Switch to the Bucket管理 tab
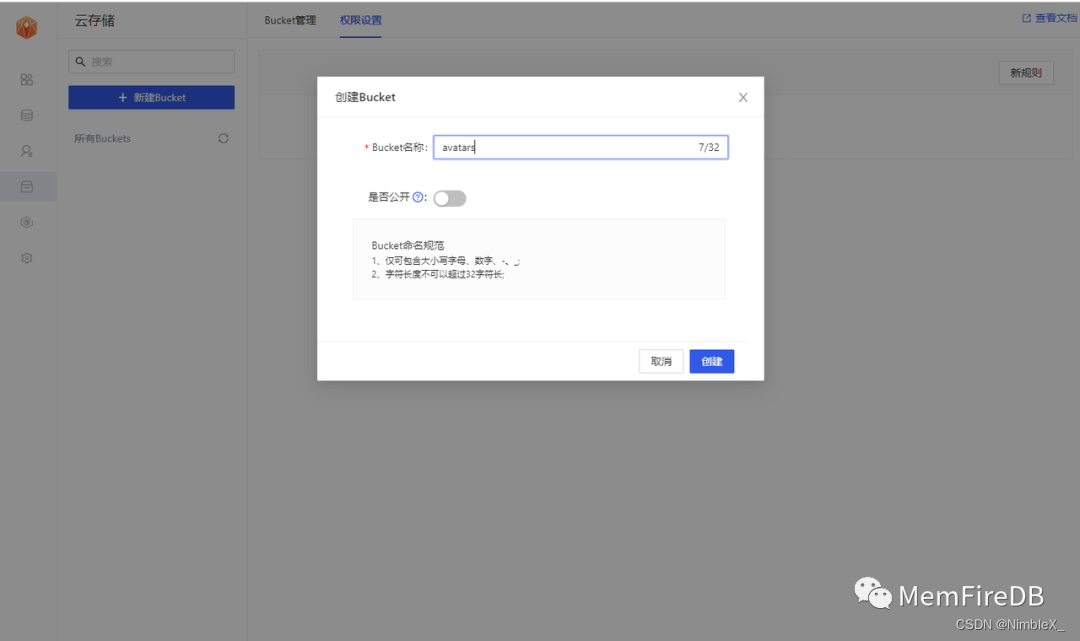 (290, 19)
